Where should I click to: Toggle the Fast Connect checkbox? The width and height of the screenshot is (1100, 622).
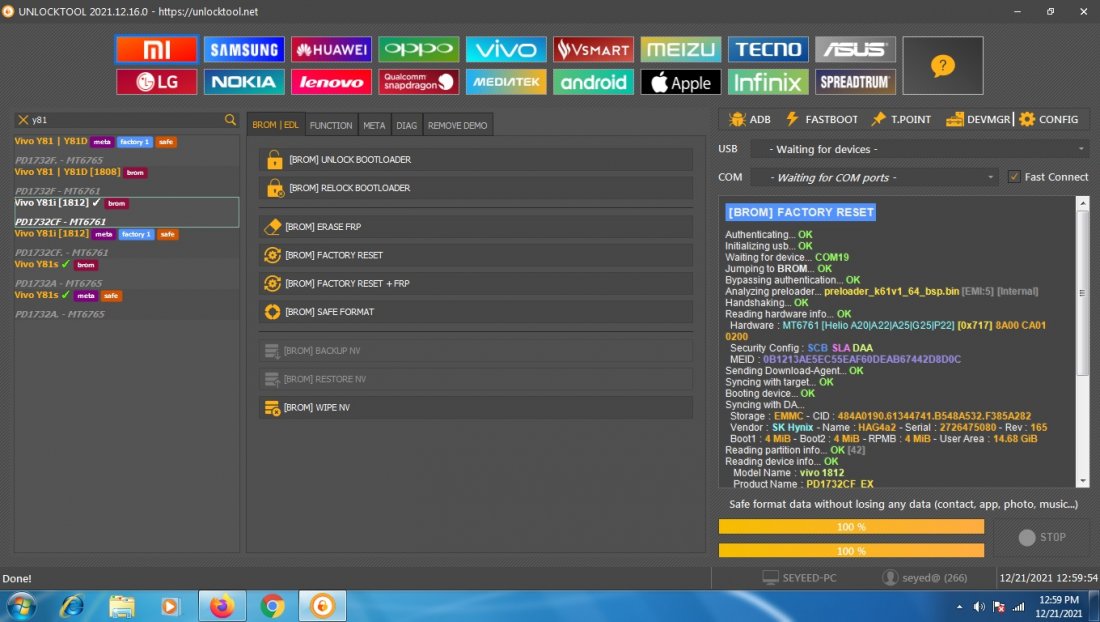(1014, 177)
